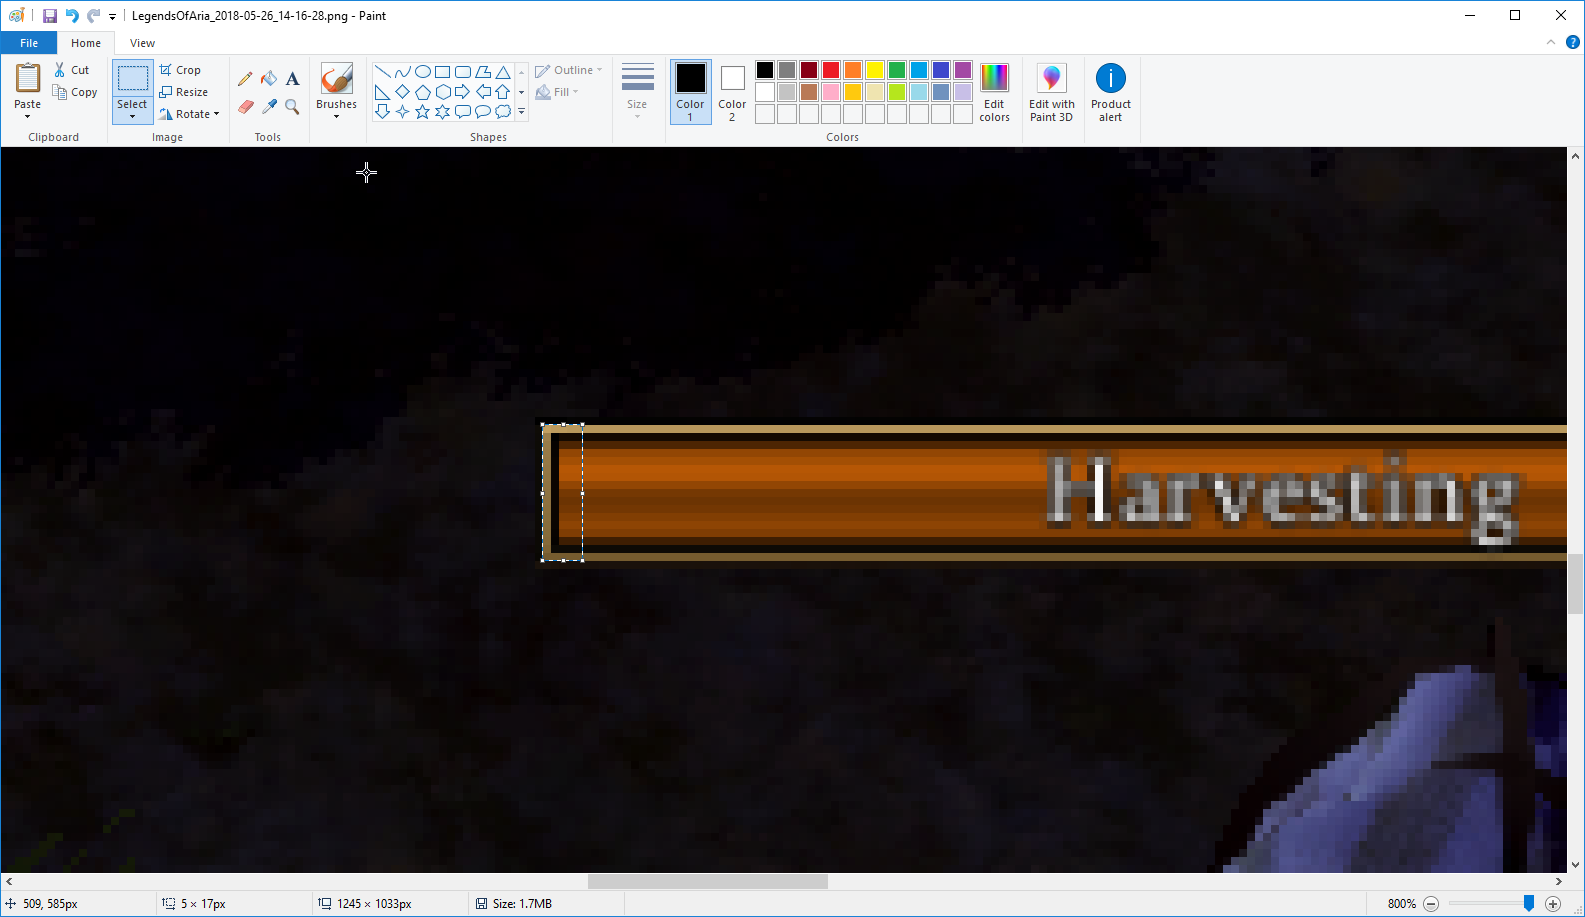Click the Undo icon in quick access toolbar
Viewport: 1585px width, 917px height.
71,16
